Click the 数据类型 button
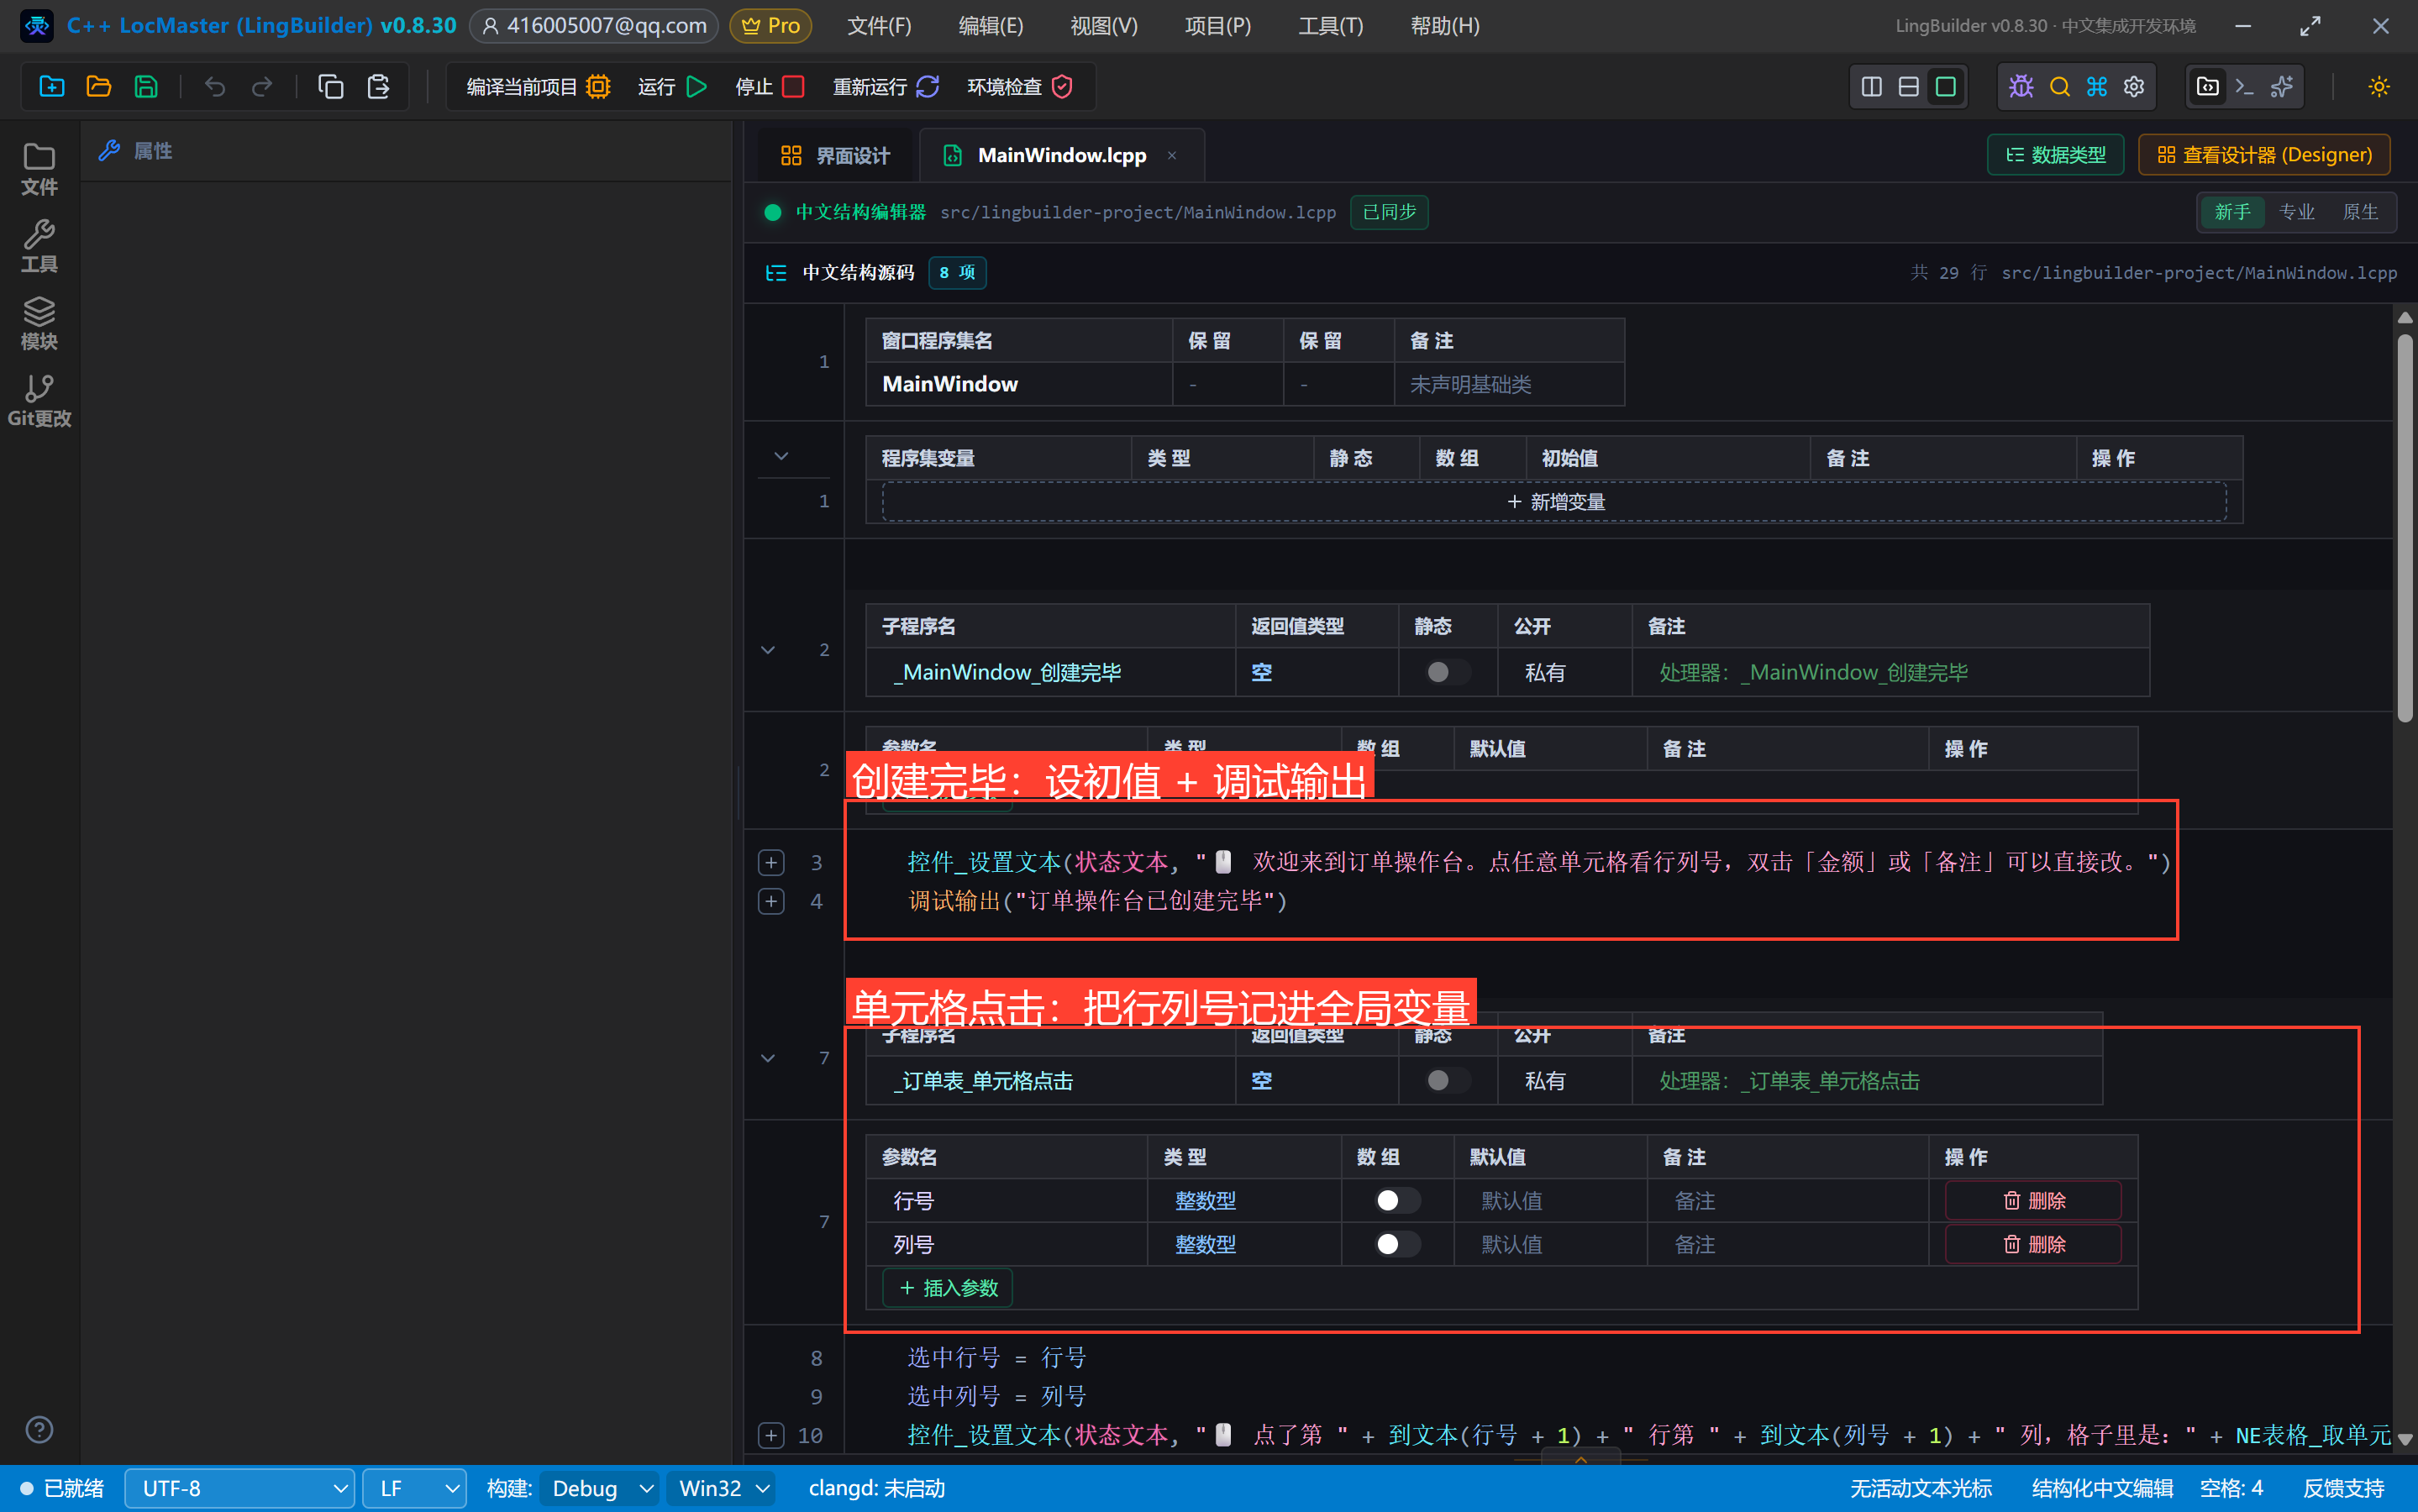 pos(2055,155)
